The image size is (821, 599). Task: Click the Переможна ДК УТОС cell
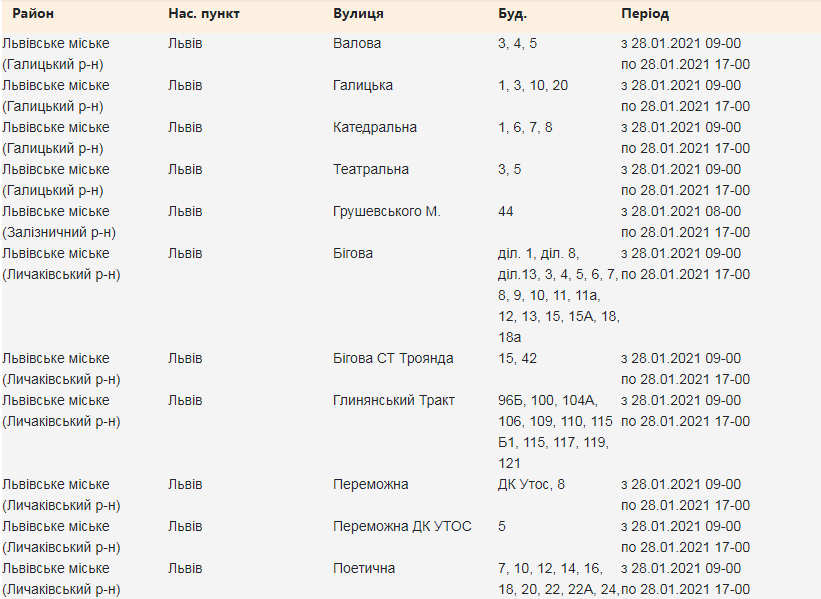402,526
